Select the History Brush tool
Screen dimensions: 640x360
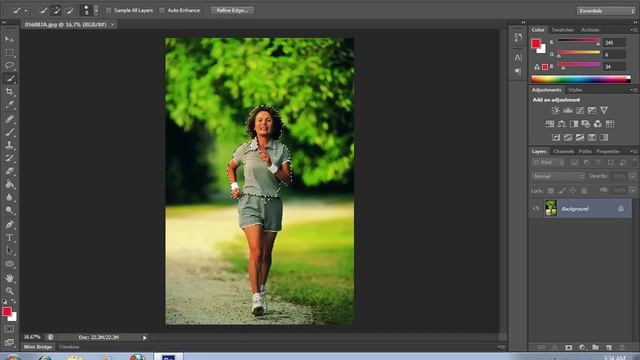pyautogui.click(x=9, y=158)
